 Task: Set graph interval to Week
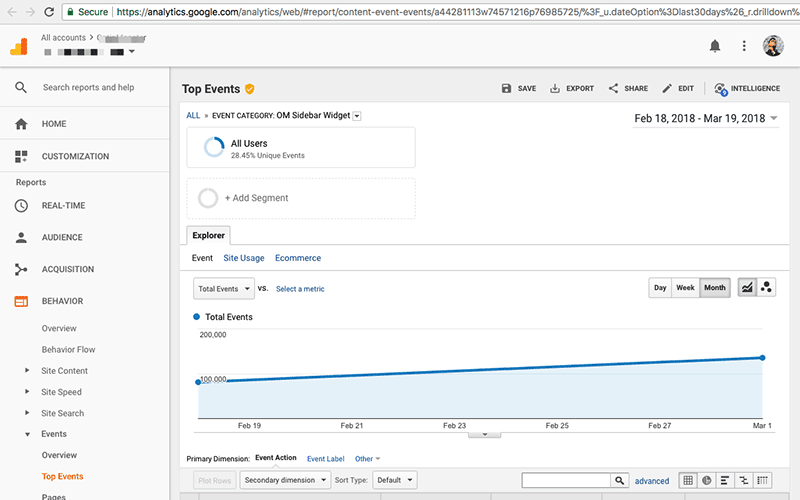(x=685, y=287)
